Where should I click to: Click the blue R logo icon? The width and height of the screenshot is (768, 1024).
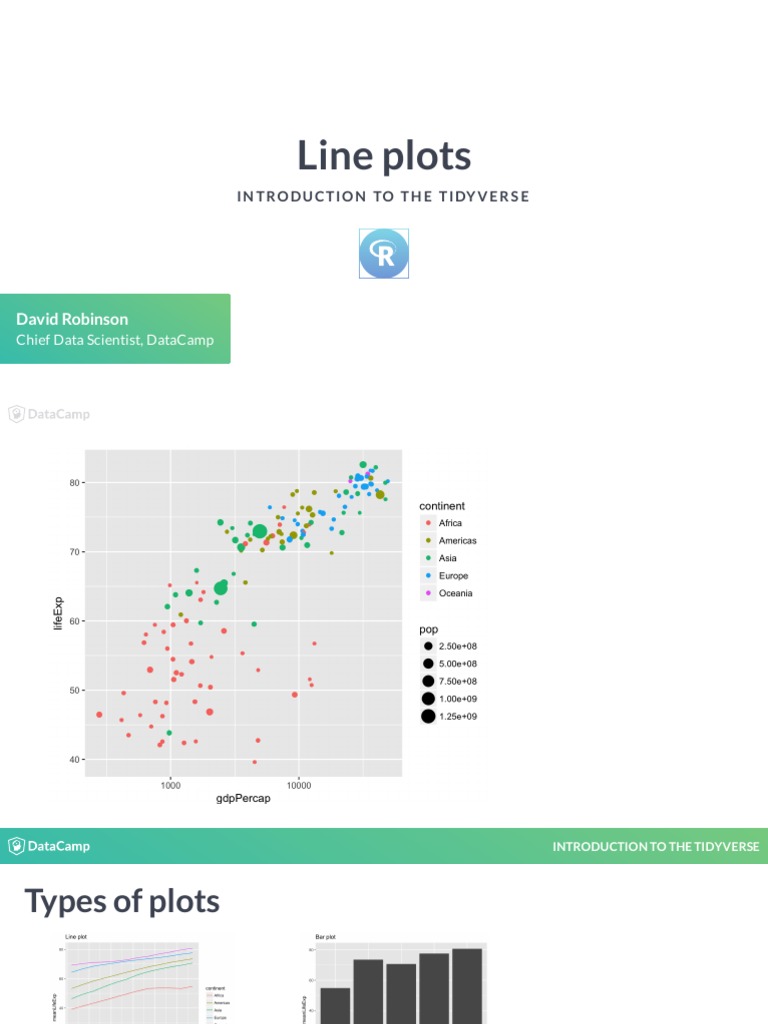coord(384,253)
